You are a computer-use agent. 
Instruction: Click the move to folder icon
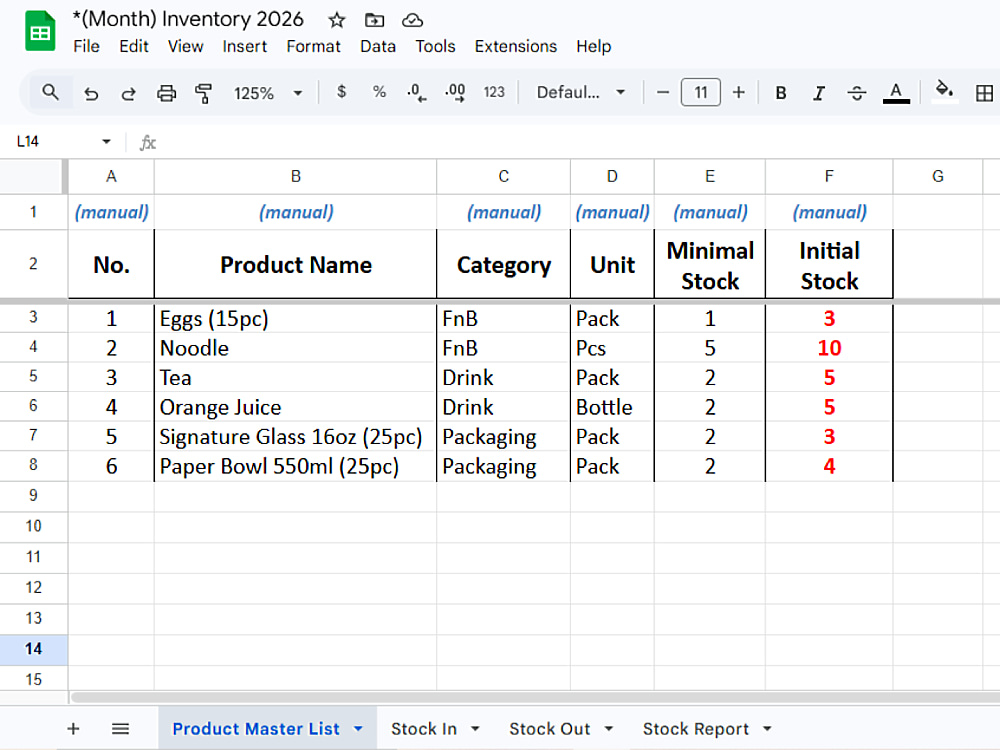pyautogui.click(x=374, y=20)
